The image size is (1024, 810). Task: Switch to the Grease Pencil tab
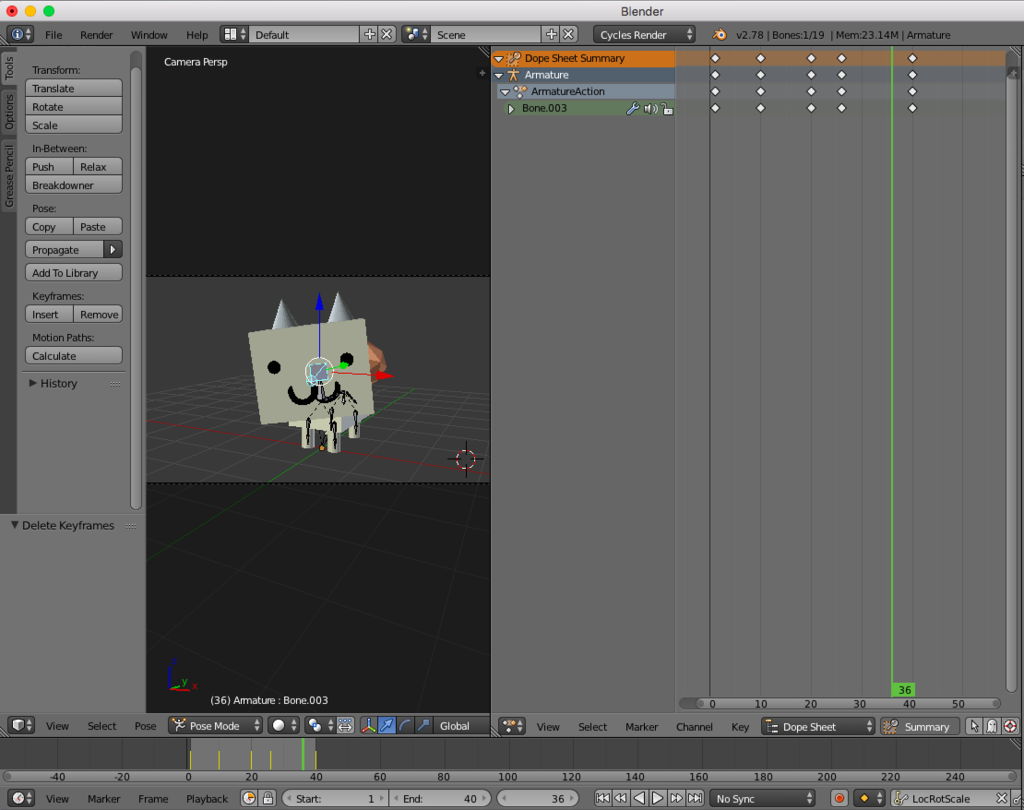pos(8,176)
